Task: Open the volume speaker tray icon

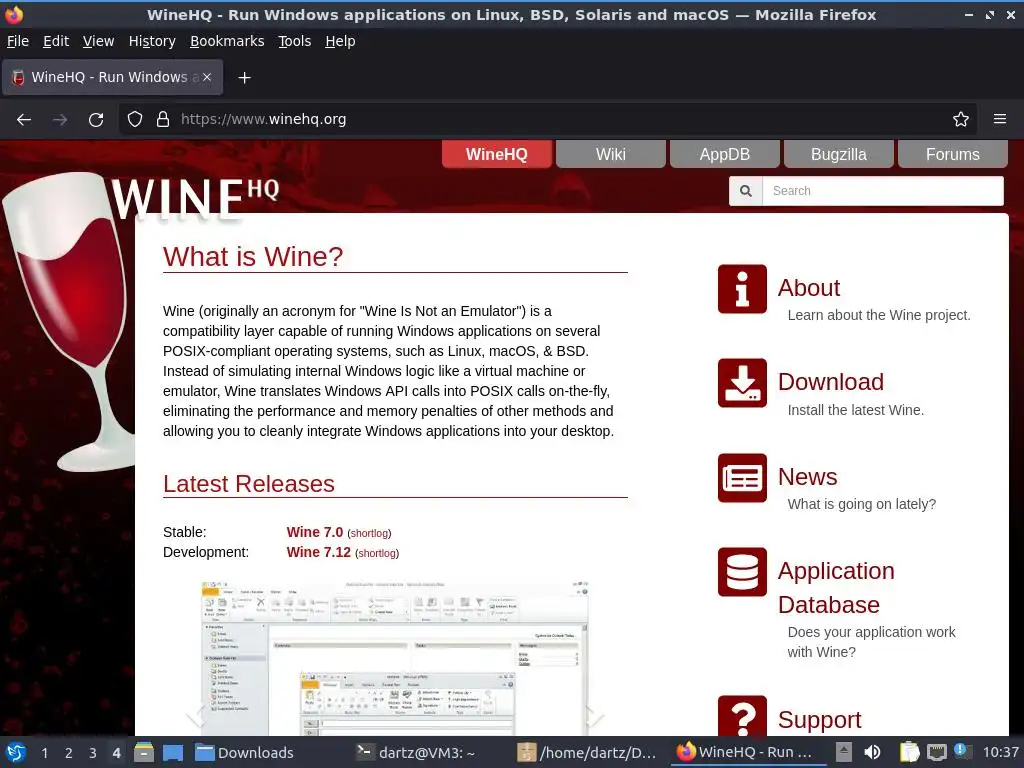Action: (872, 752)
